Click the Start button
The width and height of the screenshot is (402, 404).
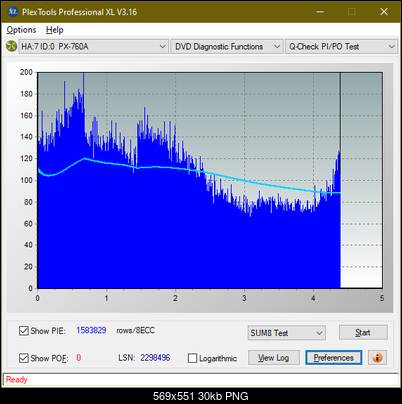(x=363, y=332)
